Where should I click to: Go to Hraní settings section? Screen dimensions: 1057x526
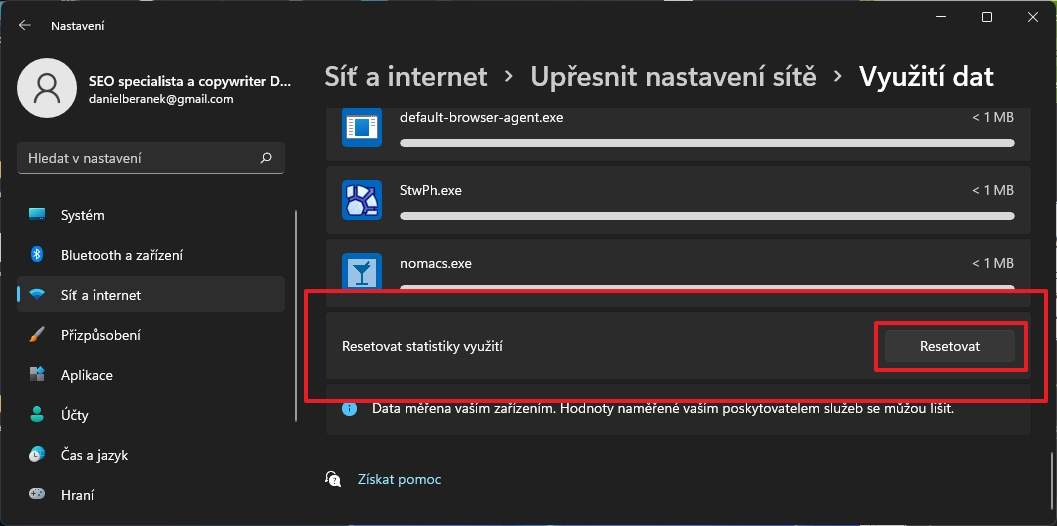coord(78,495)
